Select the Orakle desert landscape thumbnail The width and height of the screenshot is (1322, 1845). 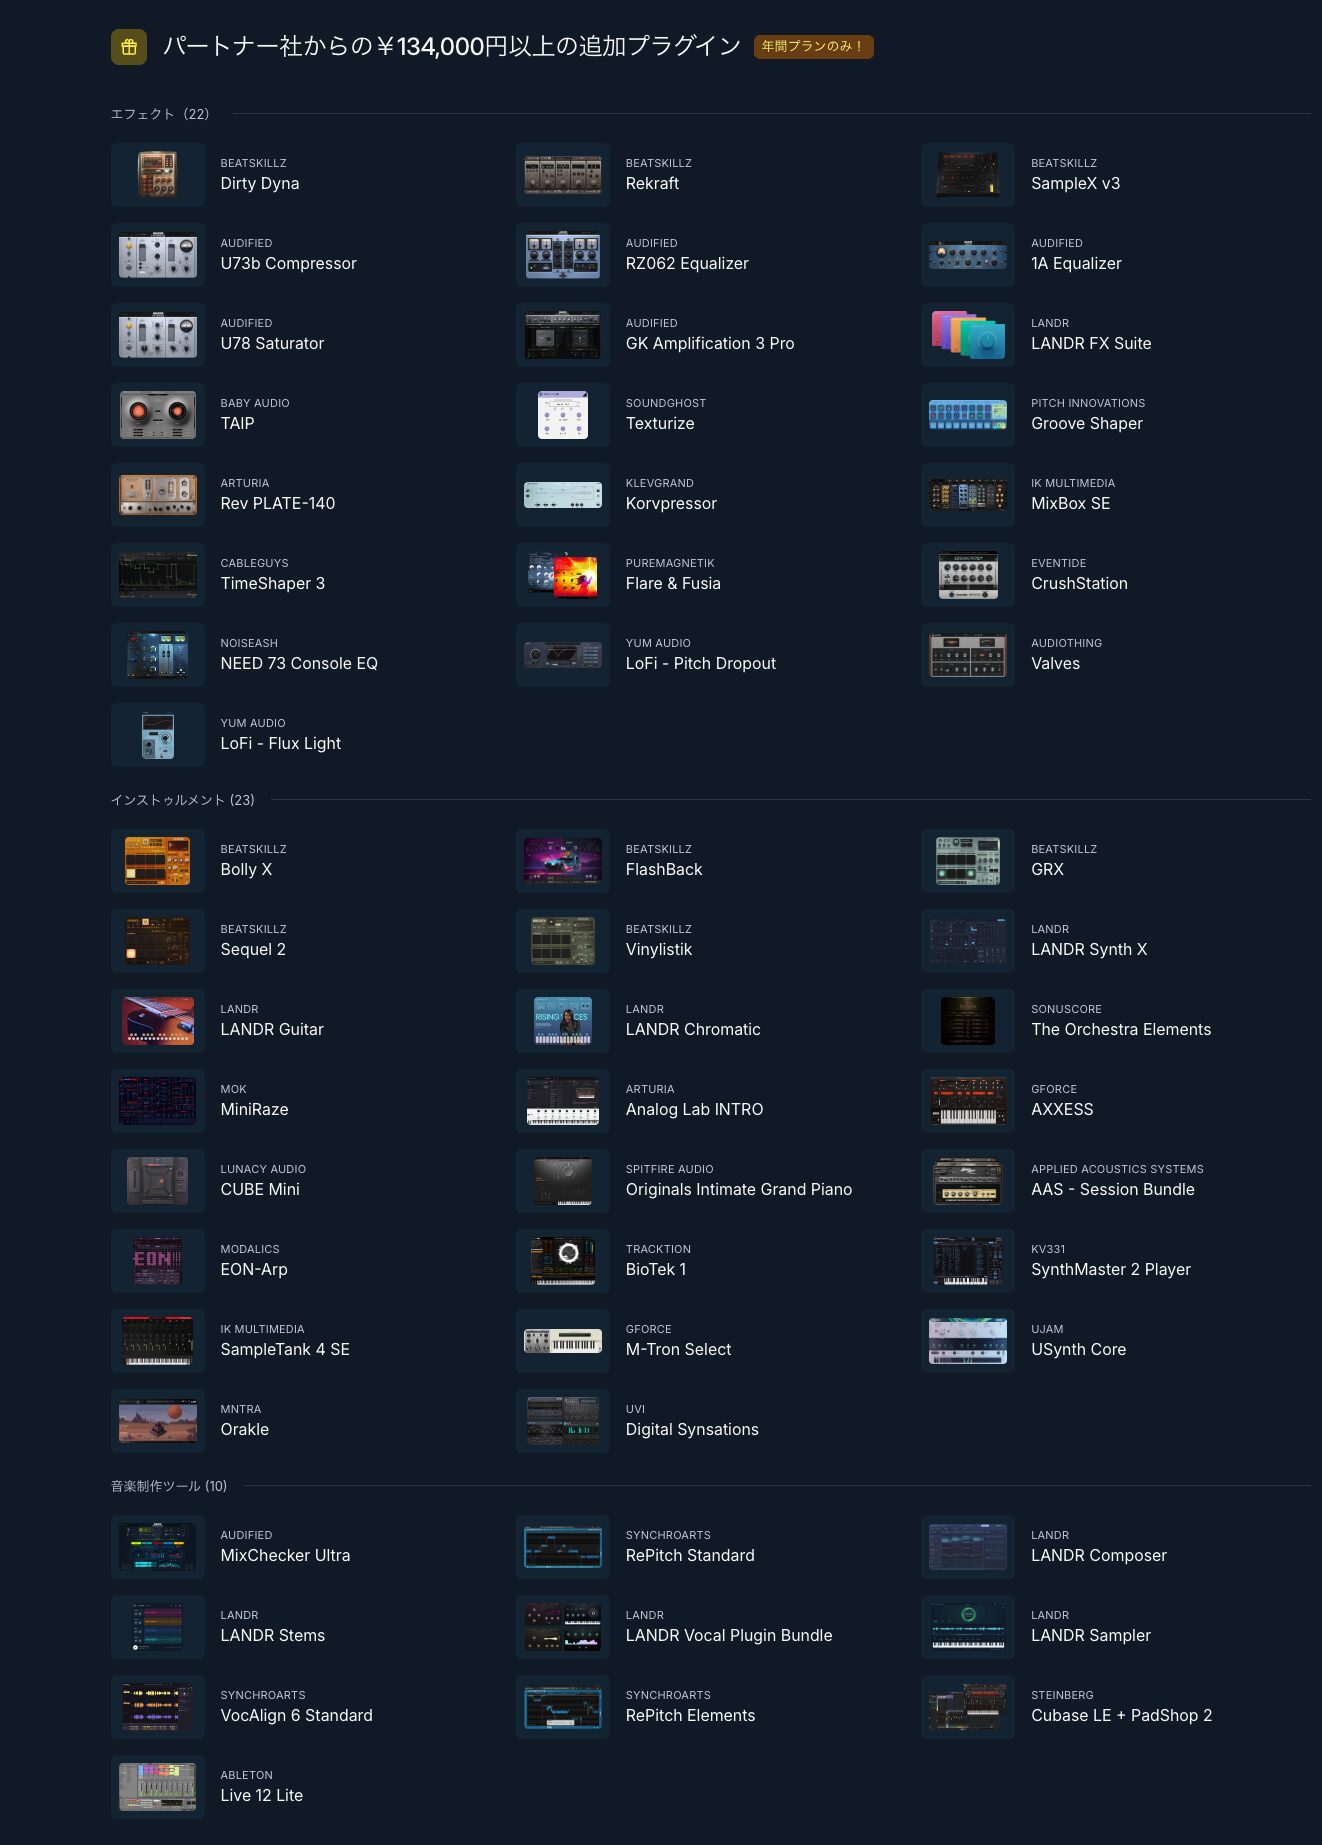pyautogui.click(x=157, y=1421)
